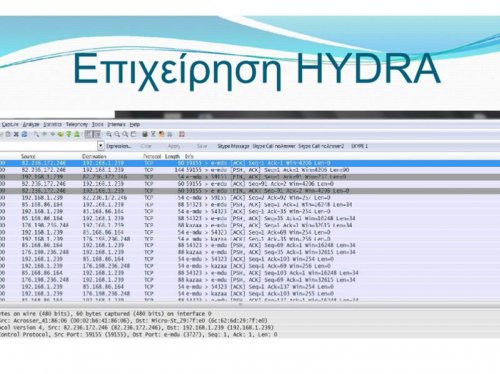
Task: Click the Reload capture file blue icon
Action: (x=24, y=134)
